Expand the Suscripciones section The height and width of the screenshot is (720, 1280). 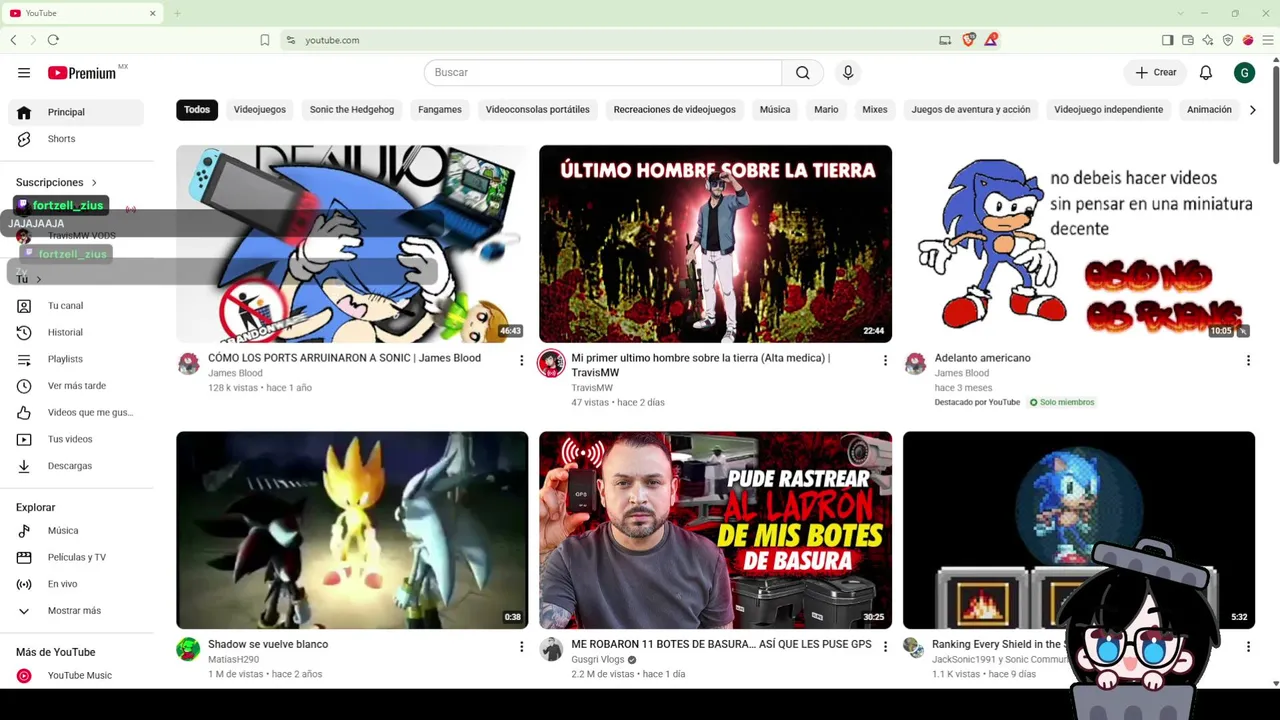coord(57,183)
